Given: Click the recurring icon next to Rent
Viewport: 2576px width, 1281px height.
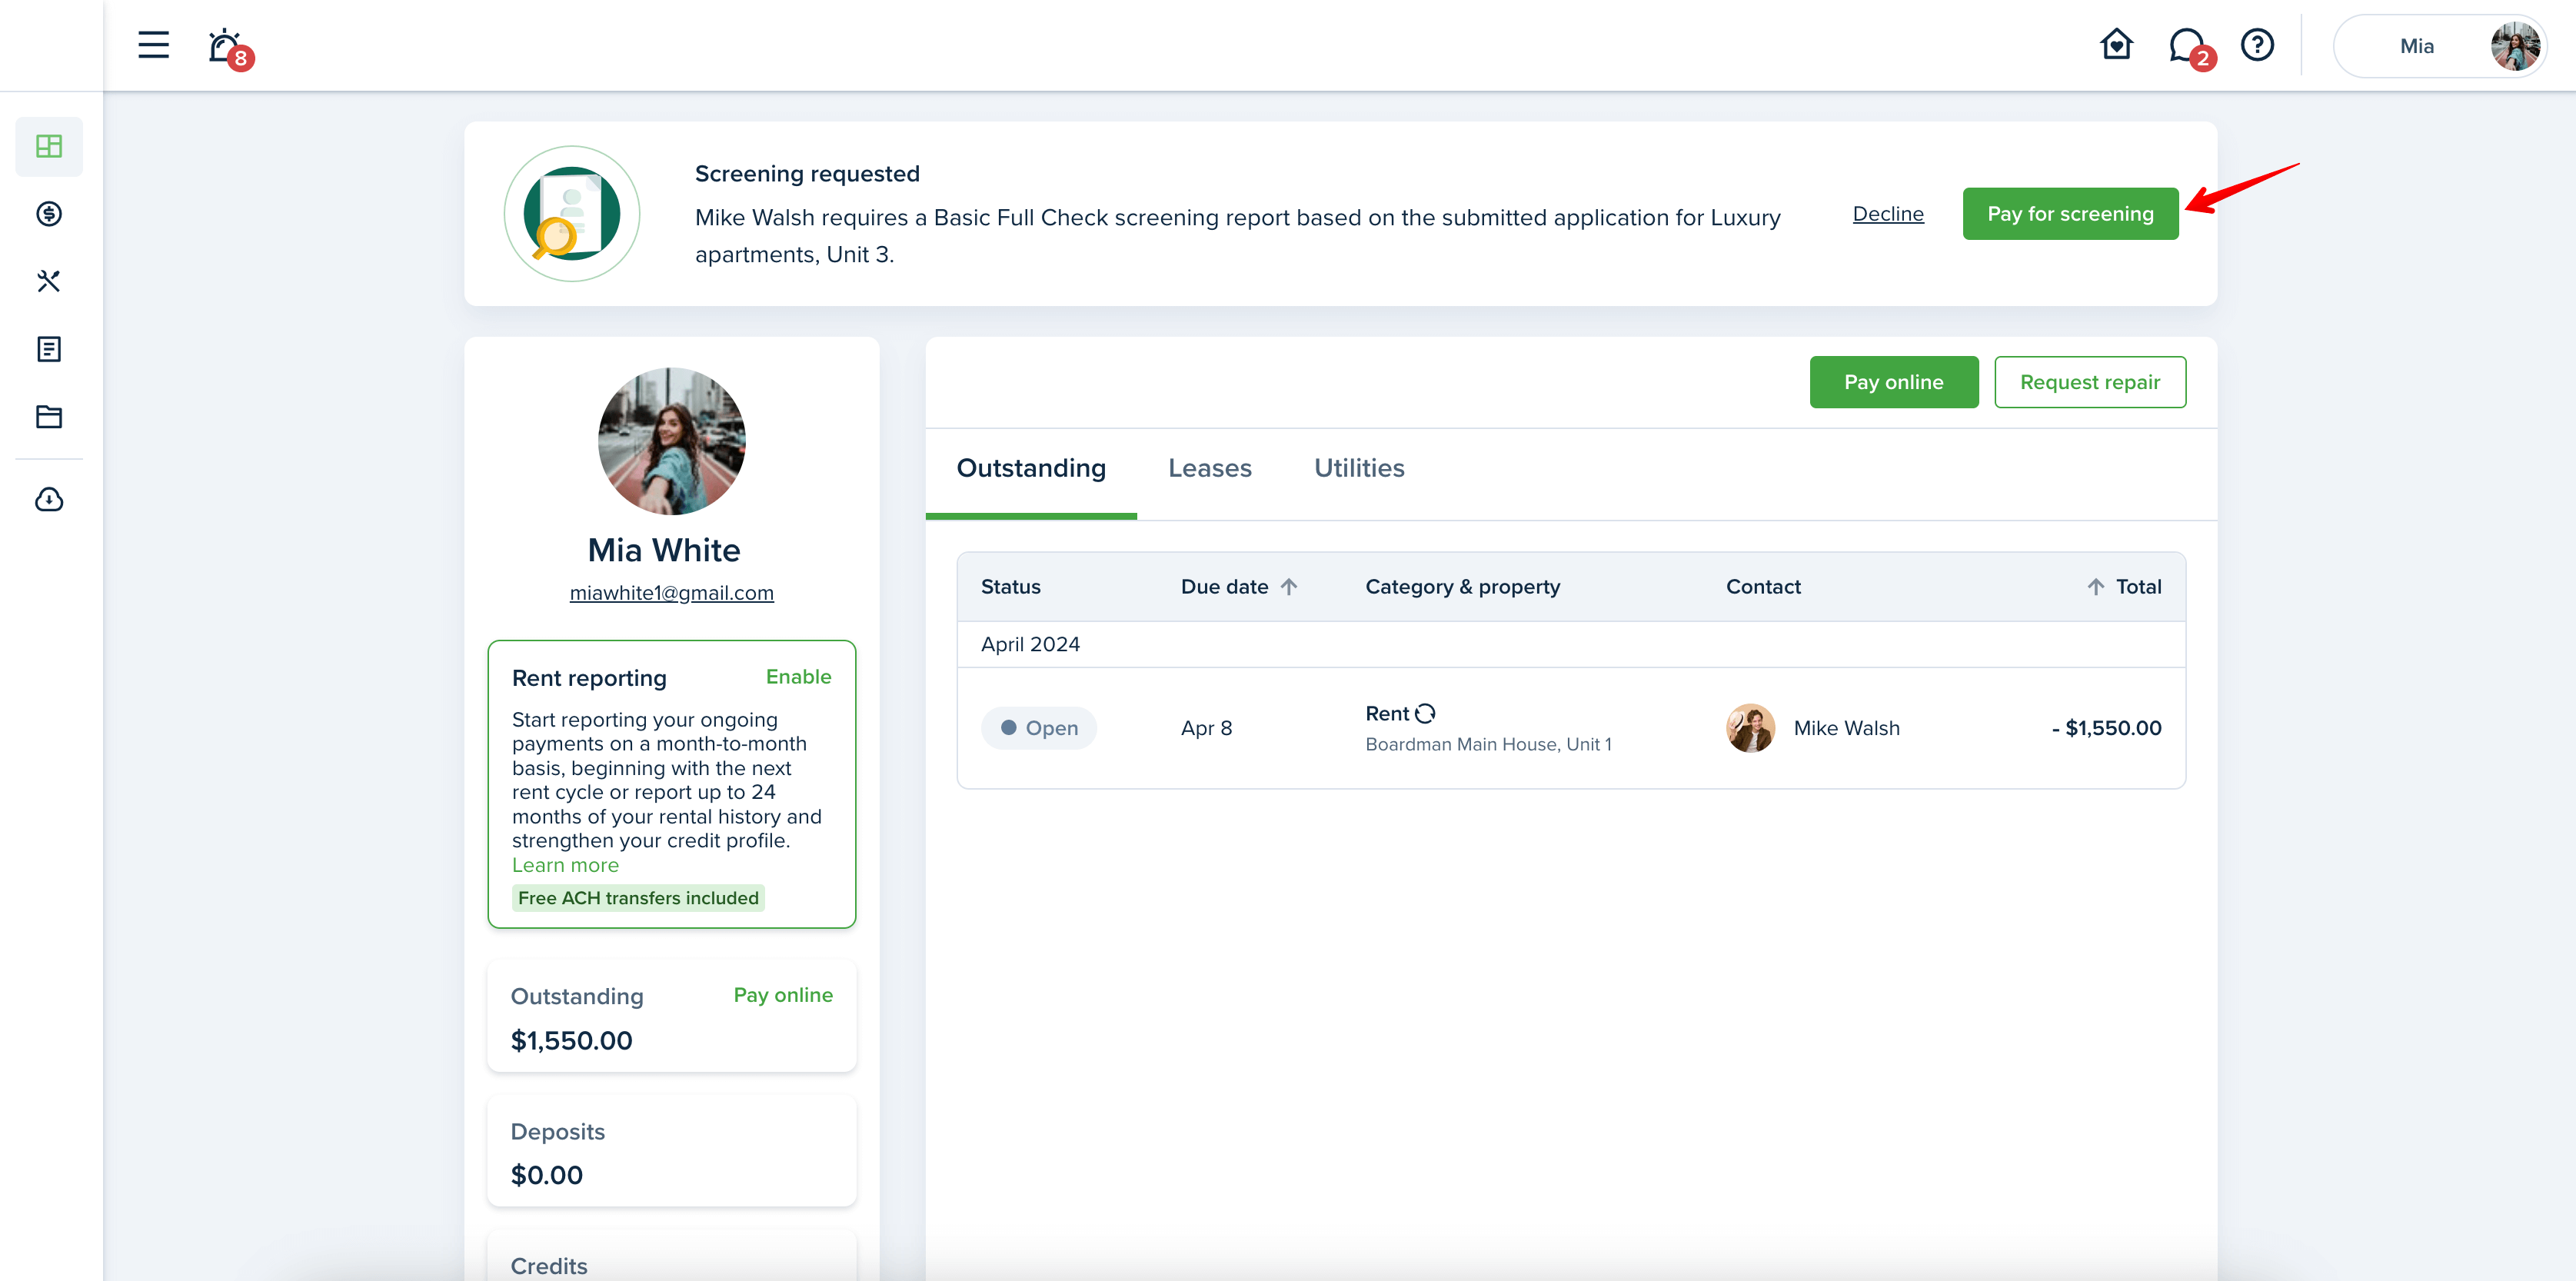Looking at the screenshot, I should pos(1426,713).
